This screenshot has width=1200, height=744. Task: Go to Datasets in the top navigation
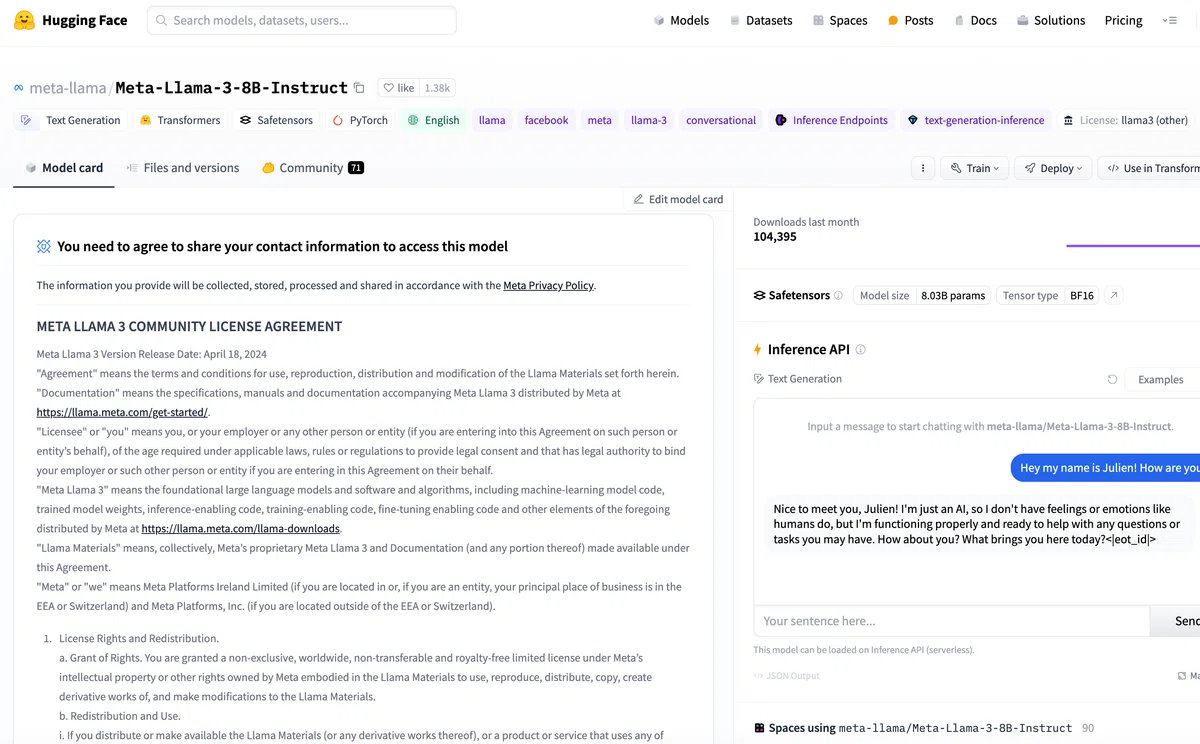[761, 20]
